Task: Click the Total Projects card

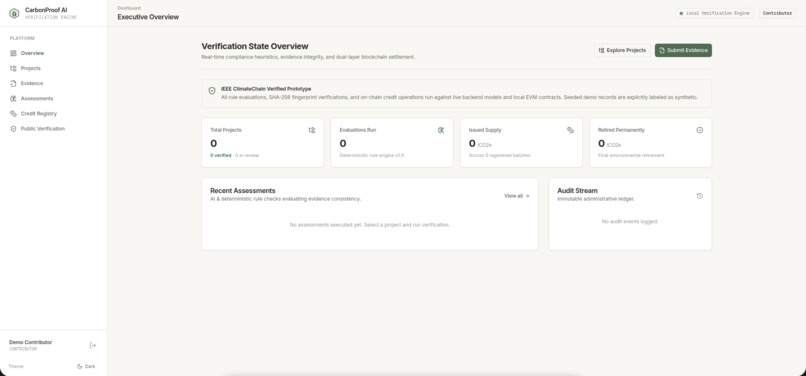Action: (263, 142)
